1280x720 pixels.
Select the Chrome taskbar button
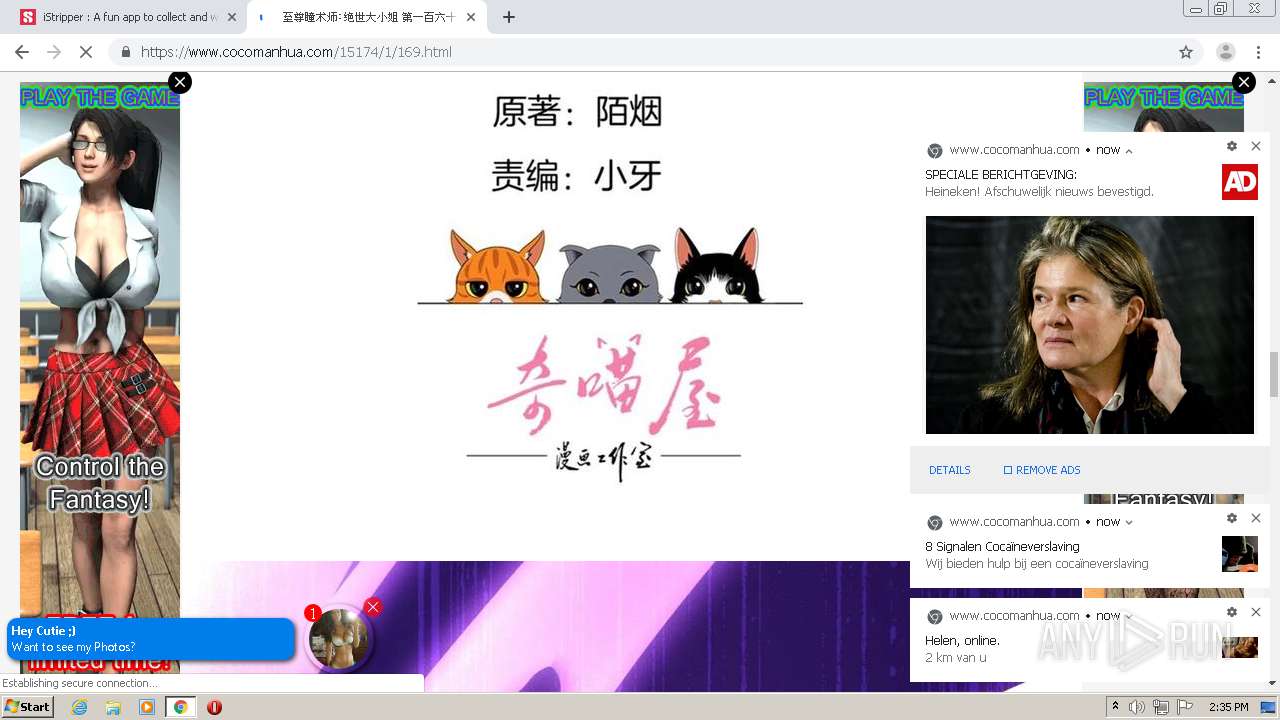pos(180,707)
